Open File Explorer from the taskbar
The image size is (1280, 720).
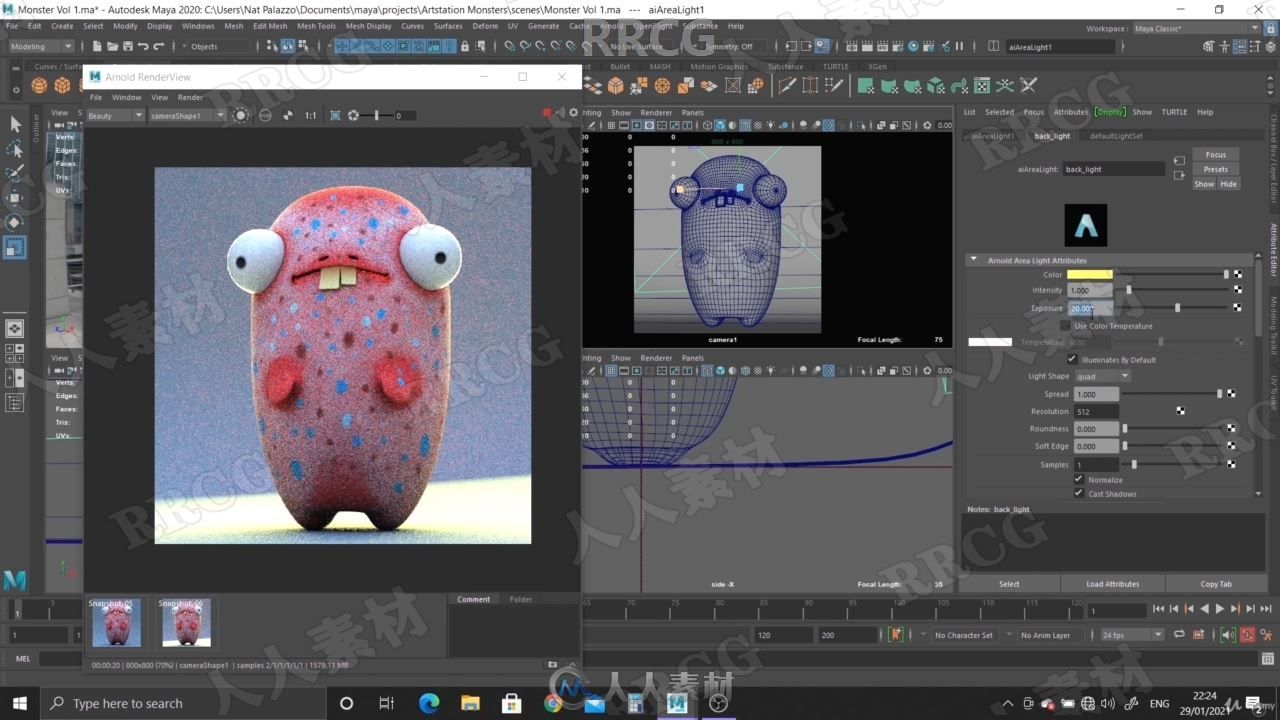pyautogui.click(x=470, y=703)
